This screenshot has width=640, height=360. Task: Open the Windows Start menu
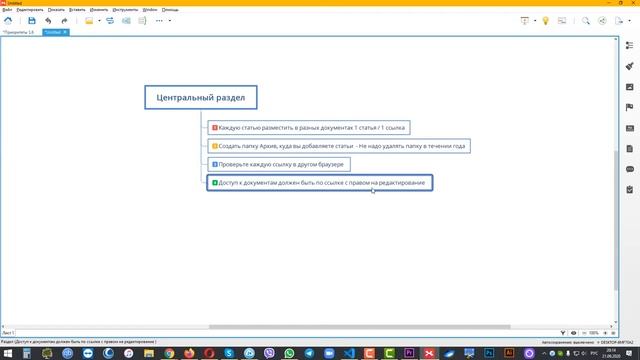pos(8,353)
